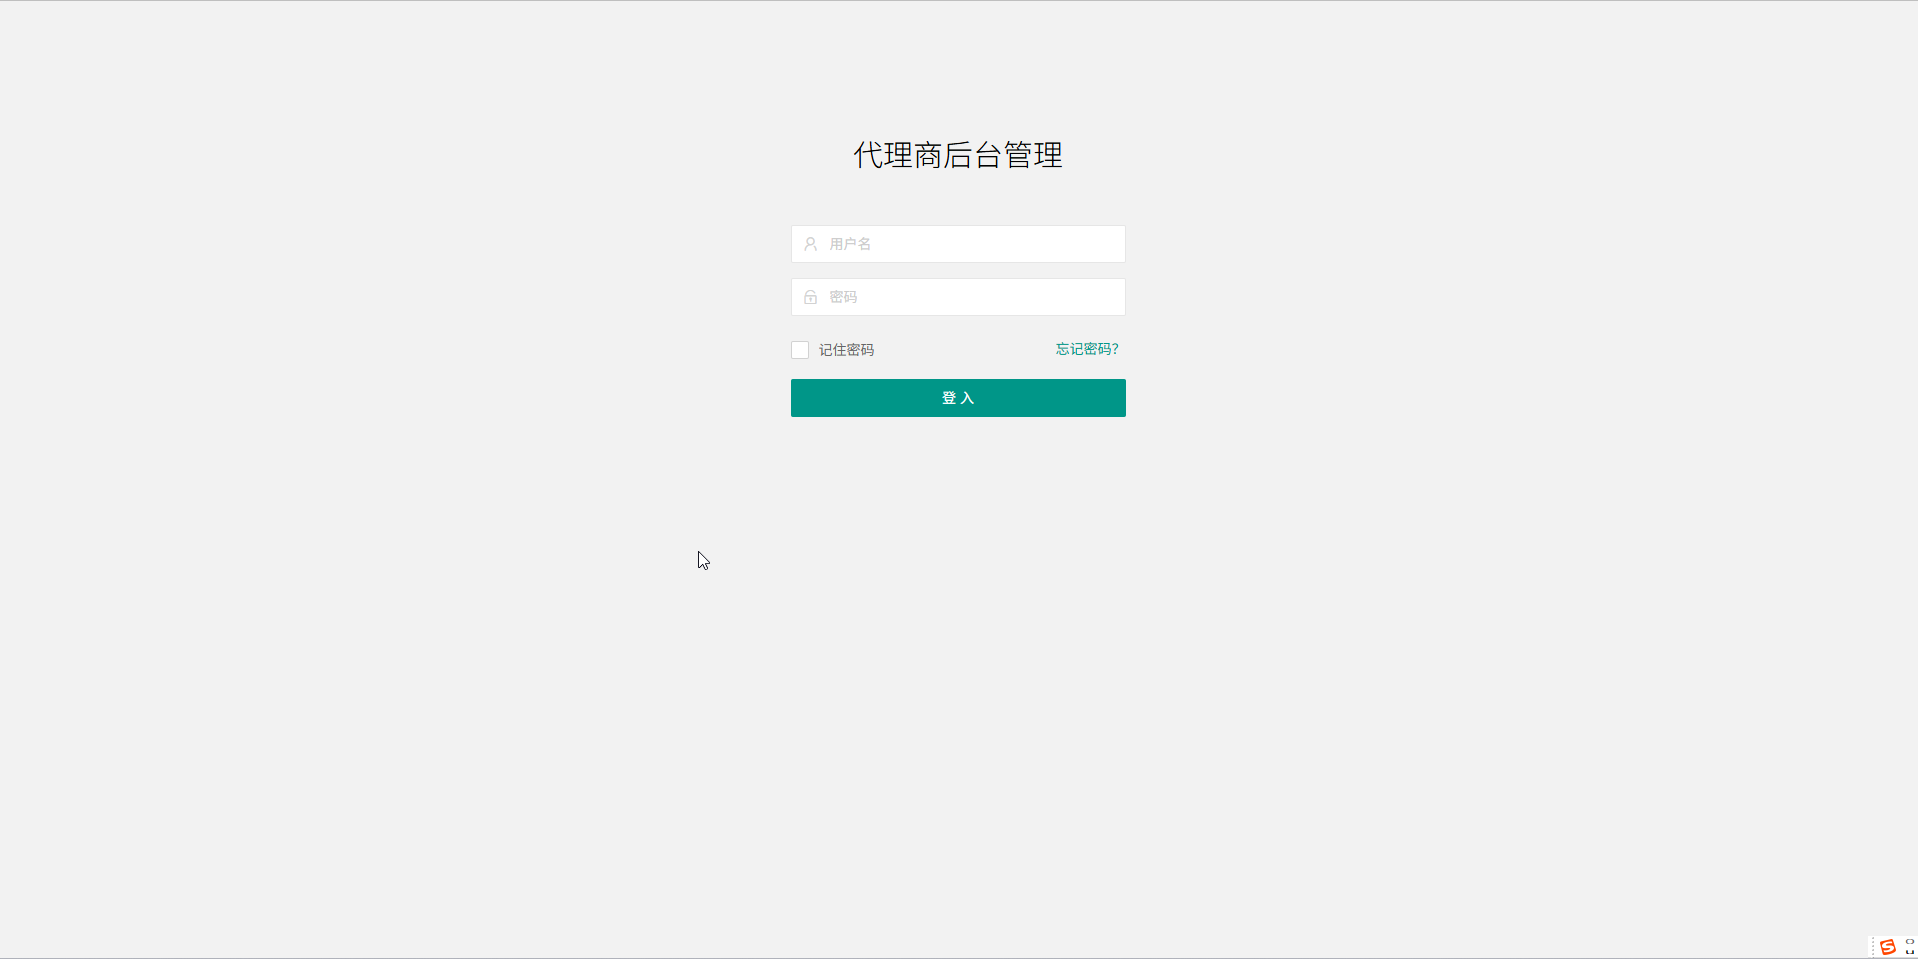Click the icon right of Sogou S logo
This screenshot has height=959, width=1918.
pyautogui.click(x=1909, y=947)
